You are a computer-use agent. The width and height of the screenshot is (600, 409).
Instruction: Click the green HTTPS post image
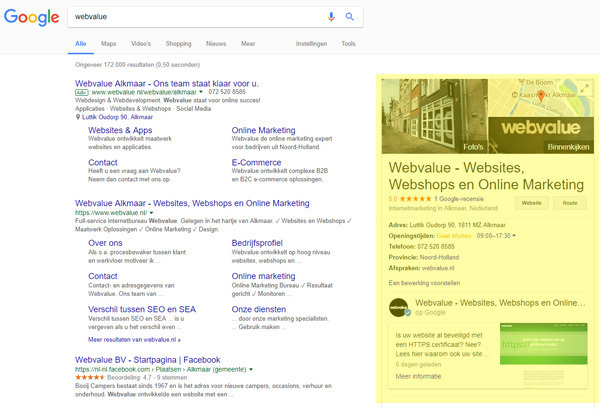coord(543,344)
